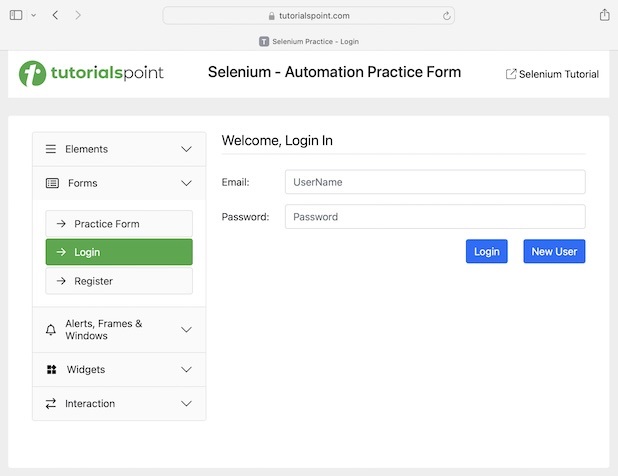The width and height of the screenshot is (618, 476).
Task: Select the Register menu item
Action: pyautogui.click(x=119, y=281)
